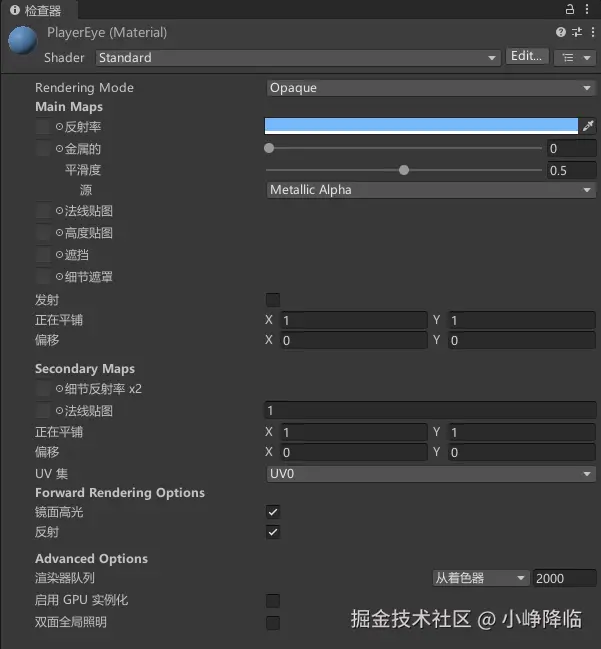Click Main Maps 偏移 Y field

pos(522,340)
